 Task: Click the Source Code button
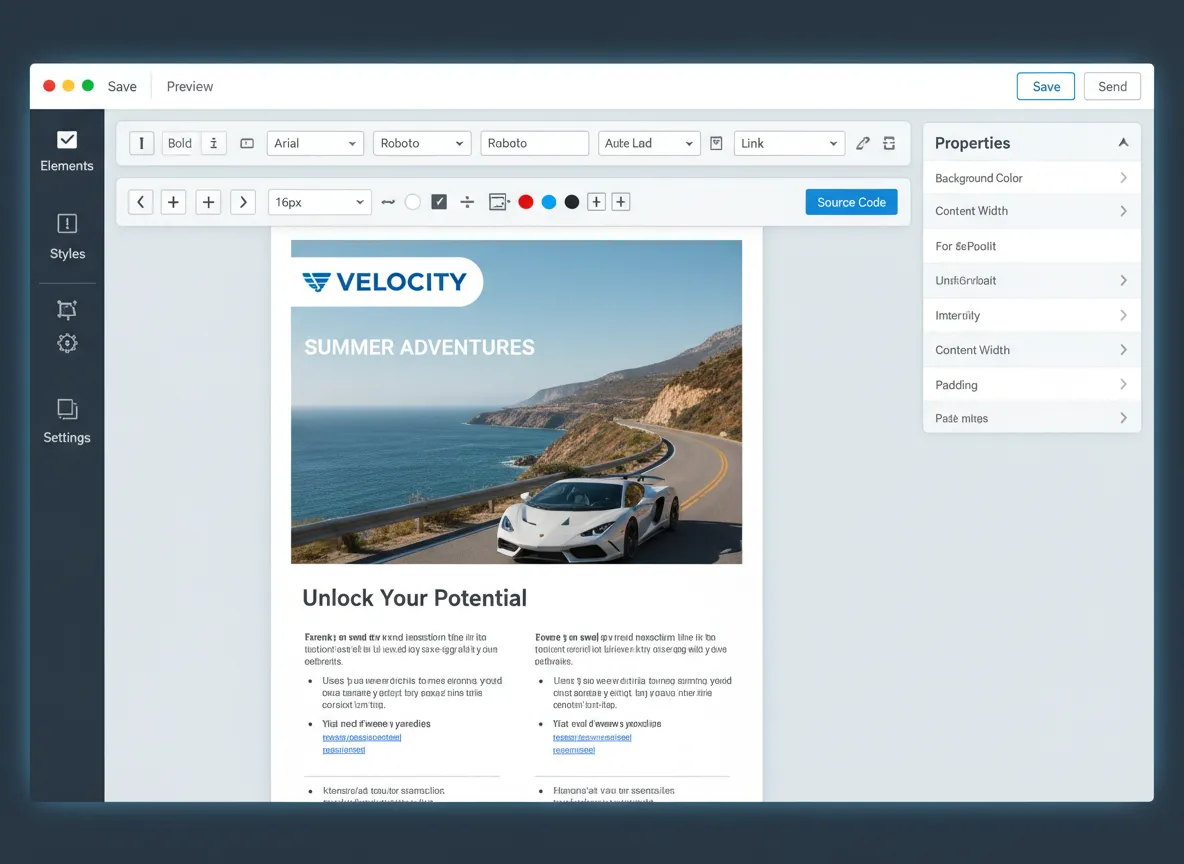coord(851,201)
